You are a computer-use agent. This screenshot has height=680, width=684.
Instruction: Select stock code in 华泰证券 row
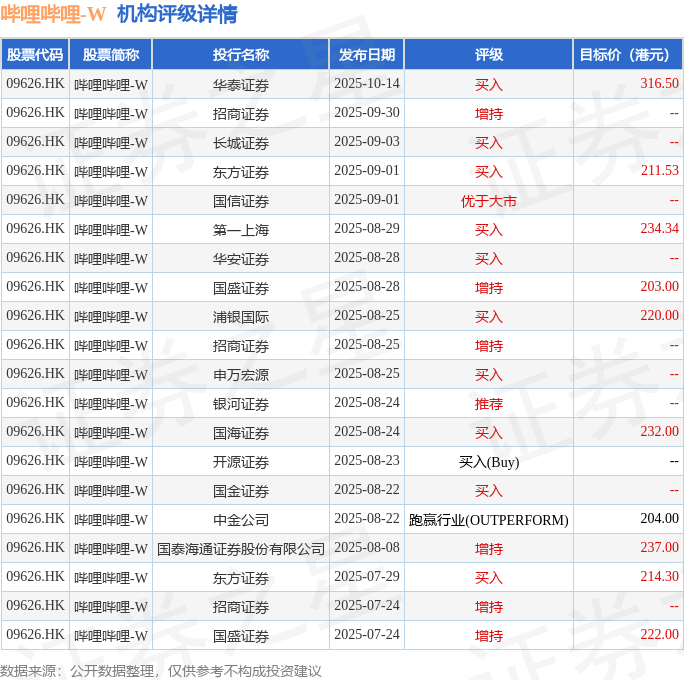35,83
